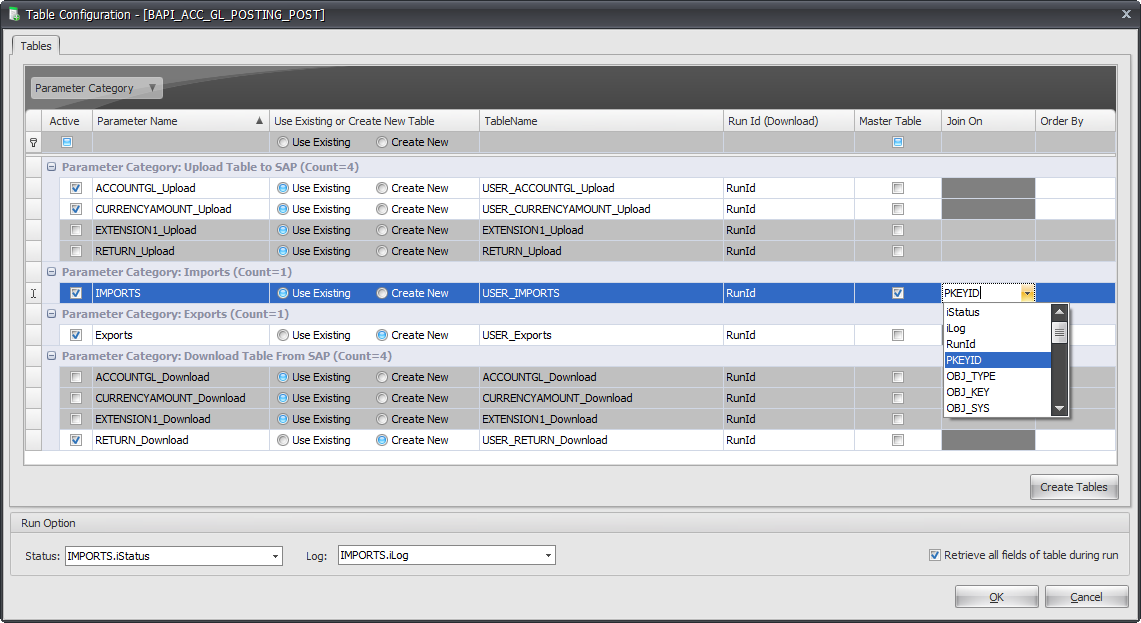The height and width of the screenshot is (623, 1141).
Task: Switch to the Tables tab
Action: tap(36, 46)
